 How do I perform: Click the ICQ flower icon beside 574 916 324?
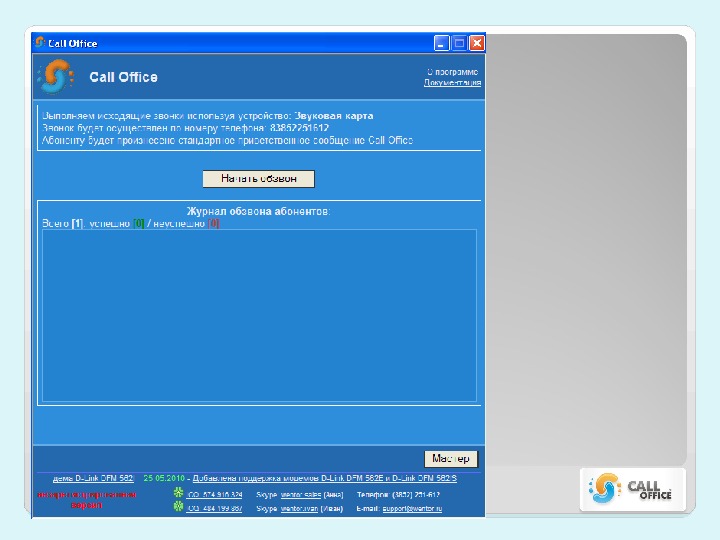pyautogui.click(x=178, y=493)
